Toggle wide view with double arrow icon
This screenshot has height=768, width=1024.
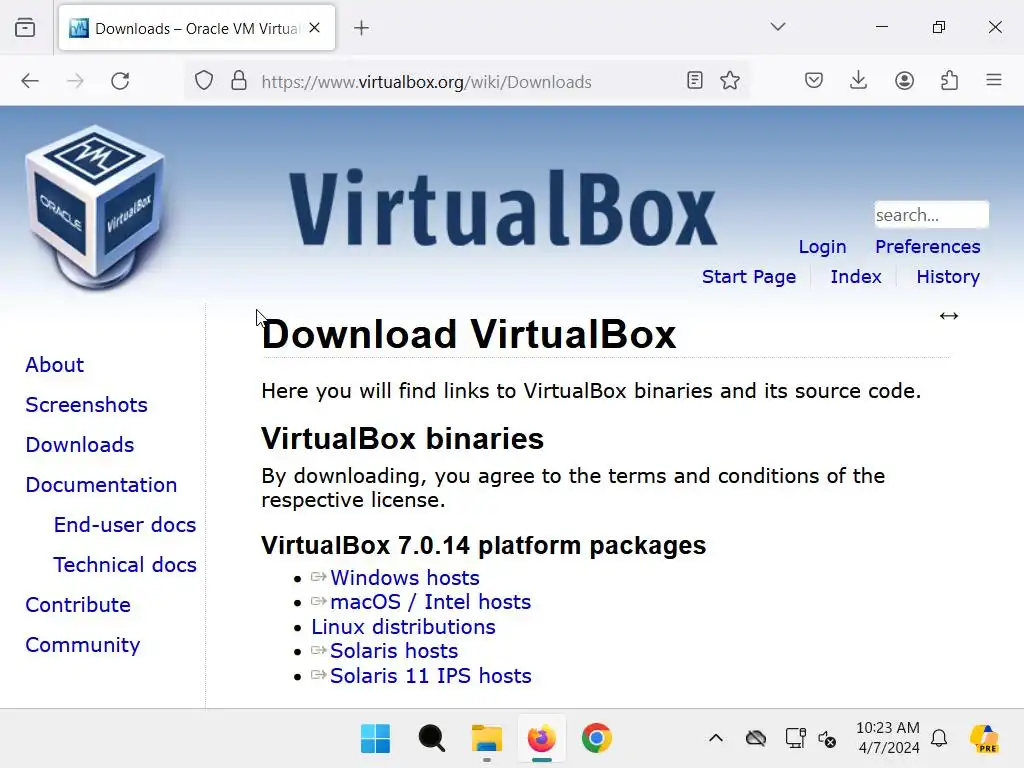[948, 316]
